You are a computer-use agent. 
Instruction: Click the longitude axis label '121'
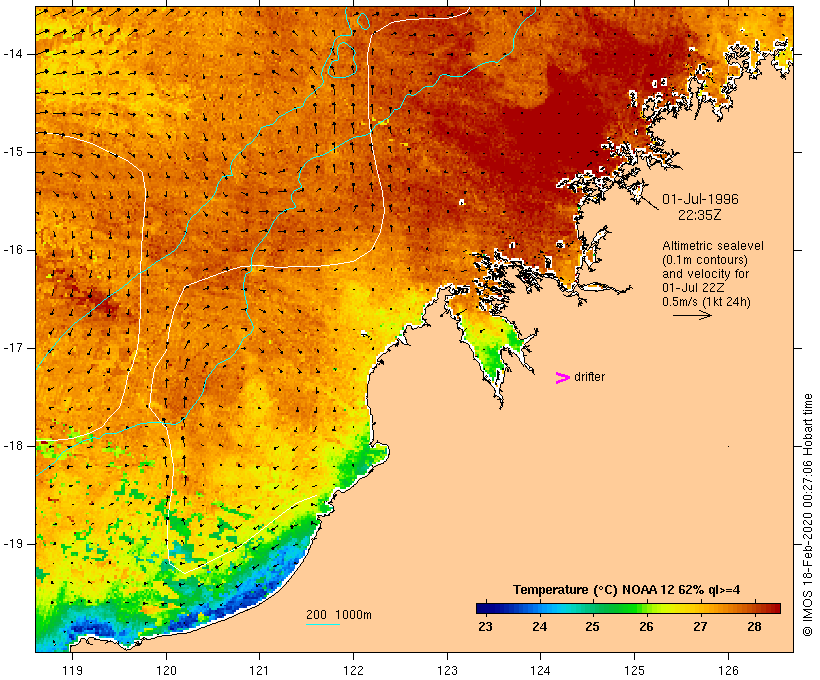[259, 670]
